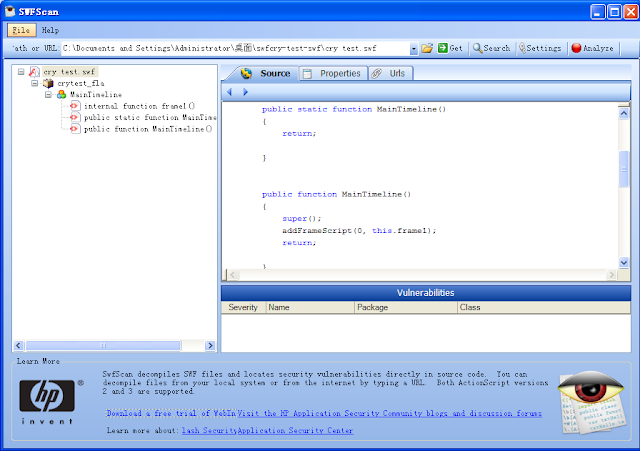
Task: Open the HP Application Security Community blogs link
Action: click(390, 413)
